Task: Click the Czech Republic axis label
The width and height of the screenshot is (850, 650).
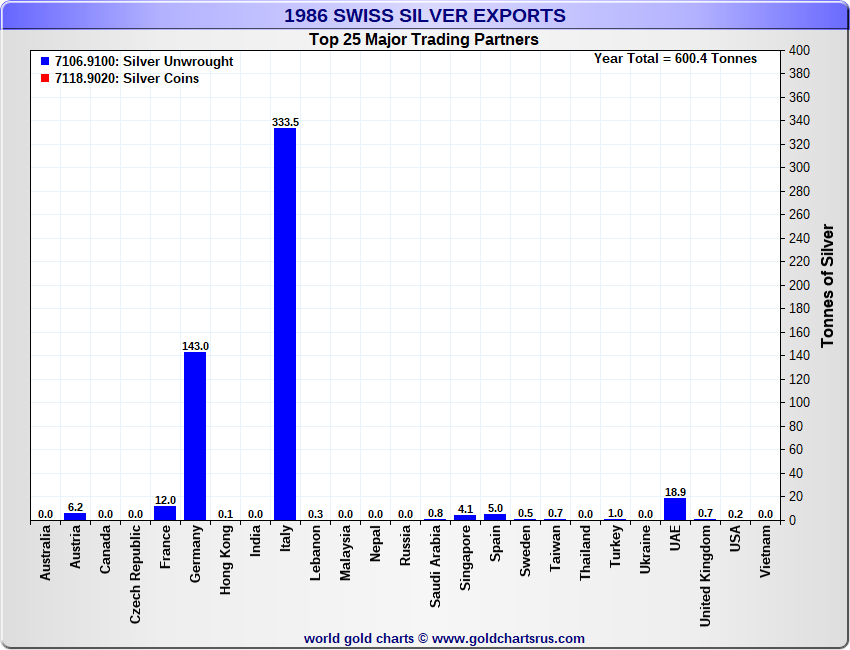Action: point(135,574)
